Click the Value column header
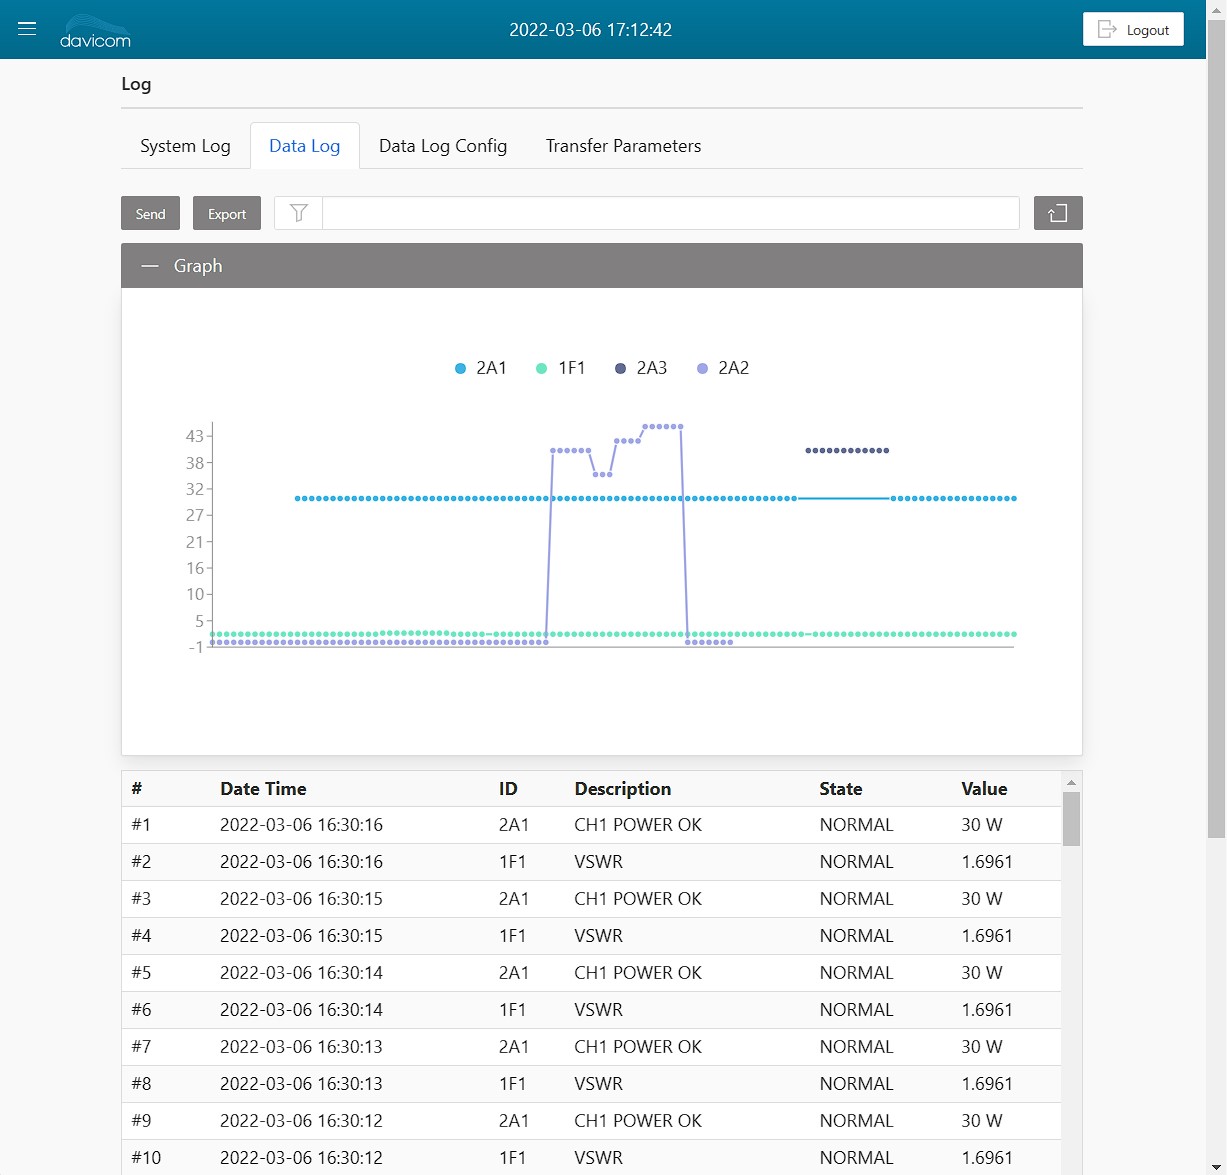Screen dimensions: 1227x1175 click(x=984, y=789)
